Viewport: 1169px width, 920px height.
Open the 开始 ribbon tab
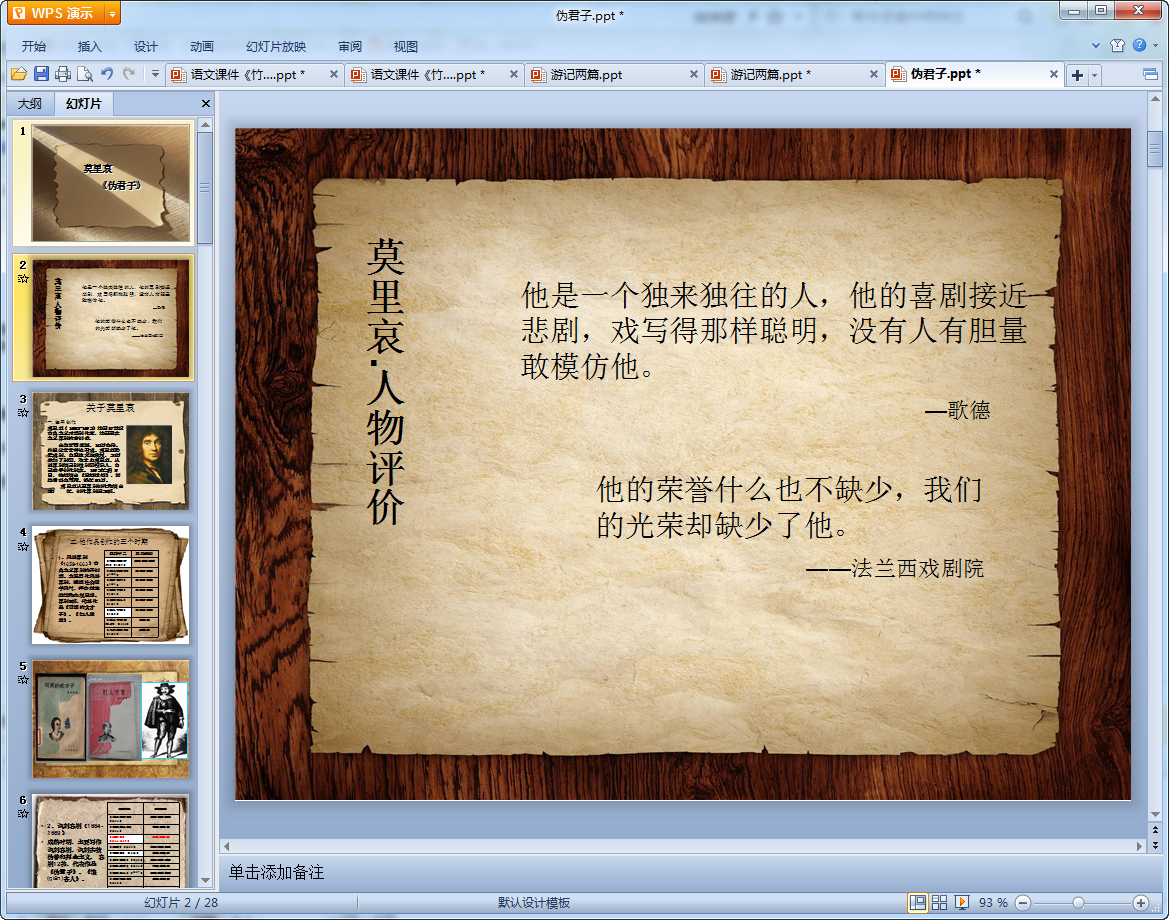(34, 46)
